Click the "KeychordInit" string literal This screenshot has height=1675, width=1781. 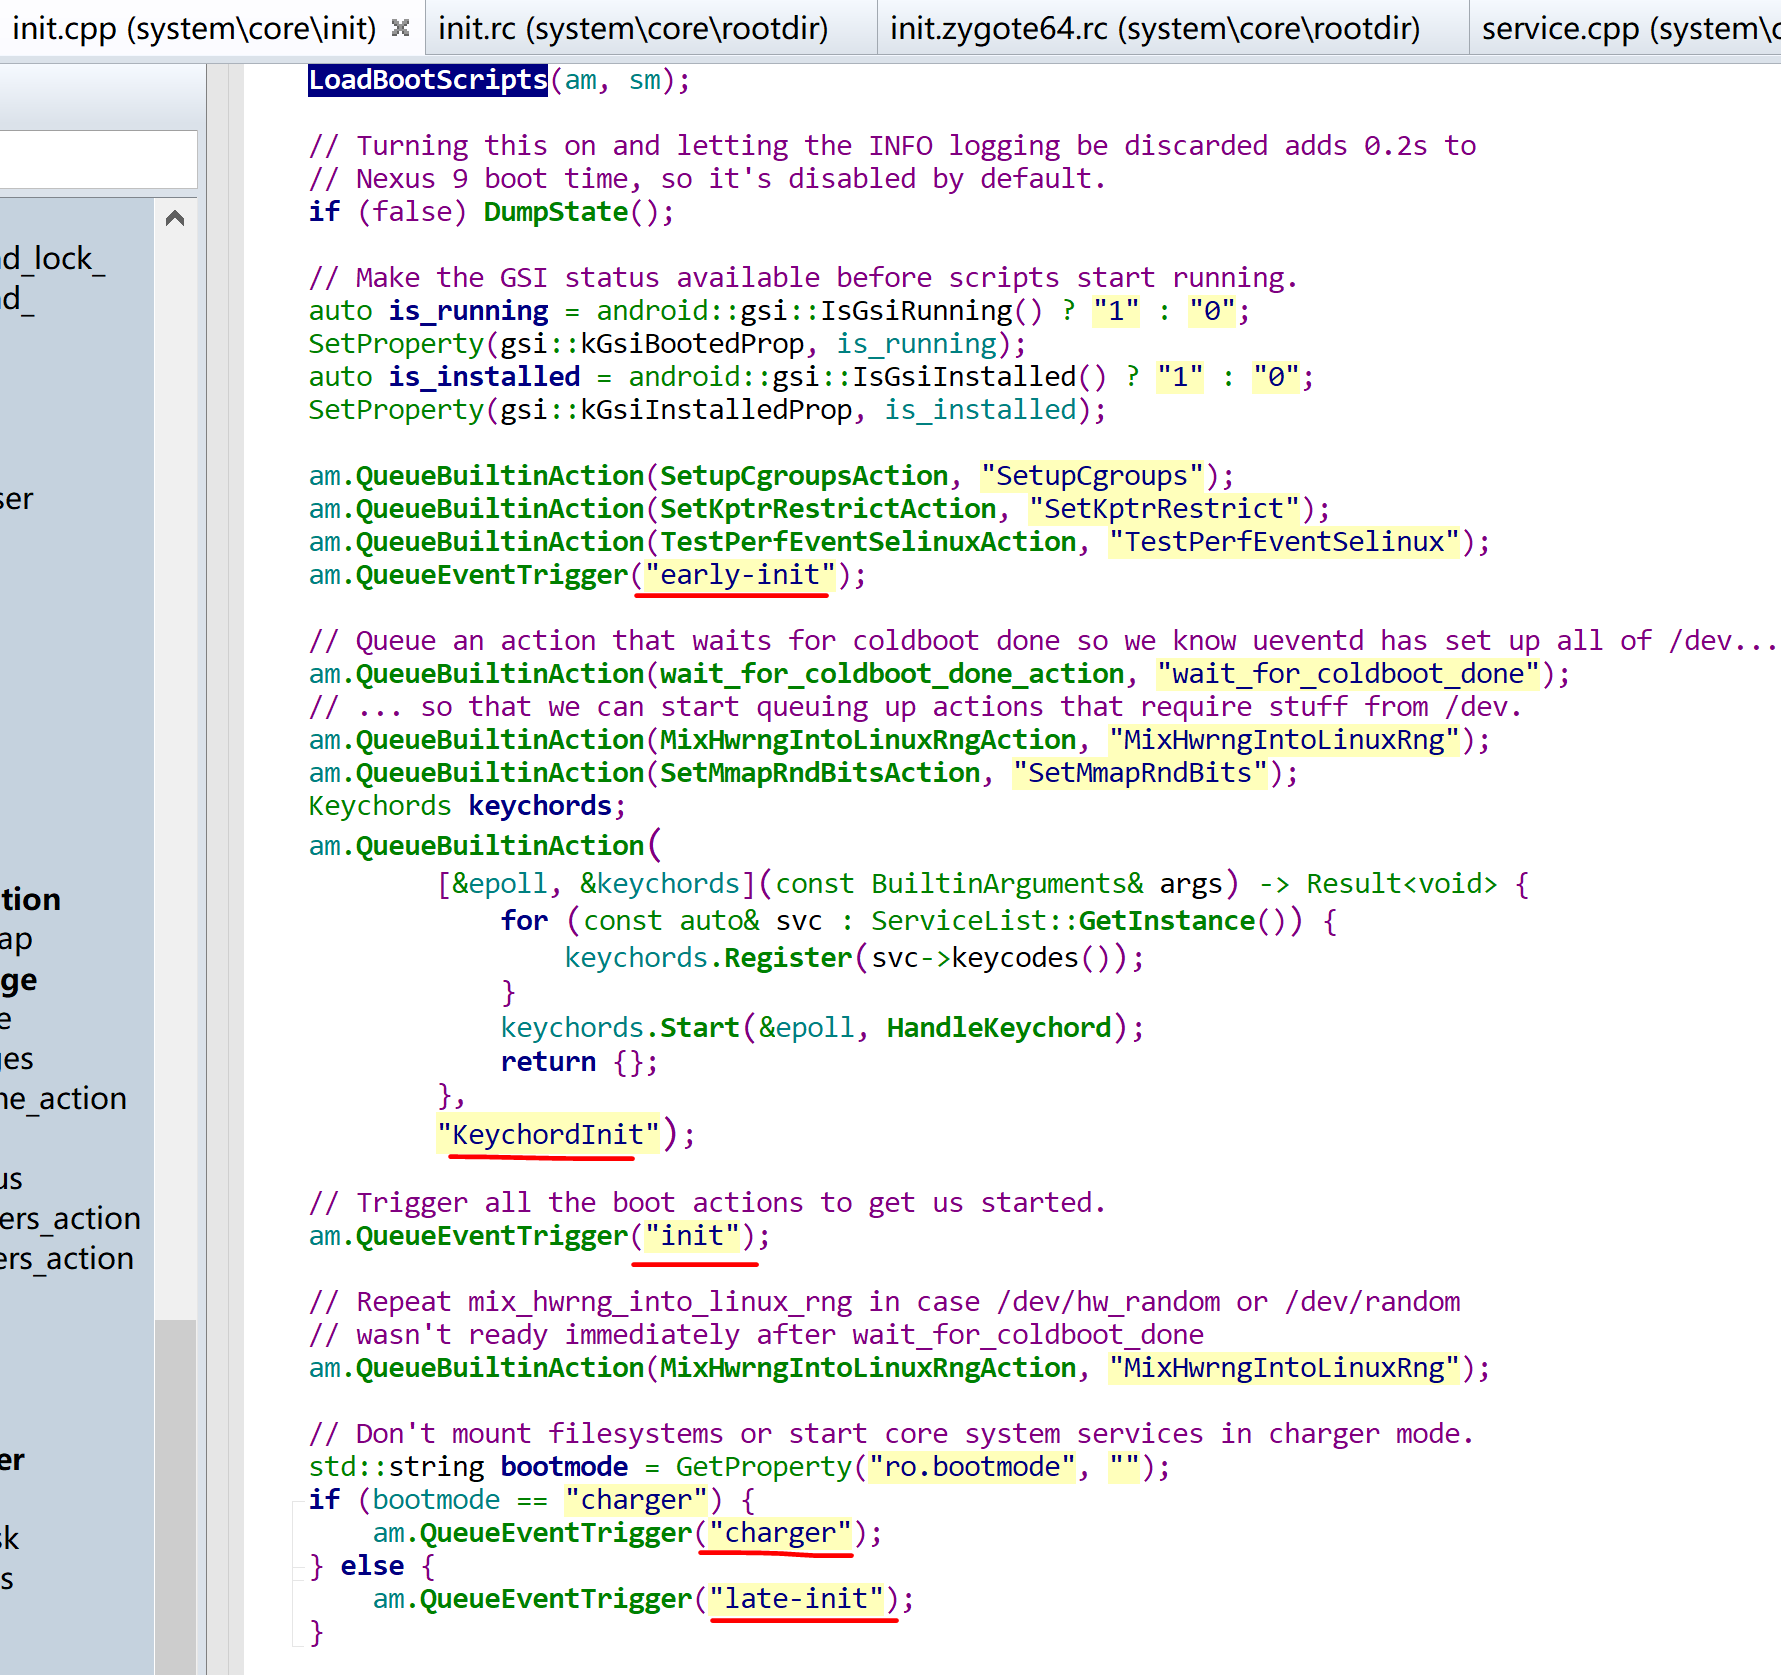pos(548,1135)
